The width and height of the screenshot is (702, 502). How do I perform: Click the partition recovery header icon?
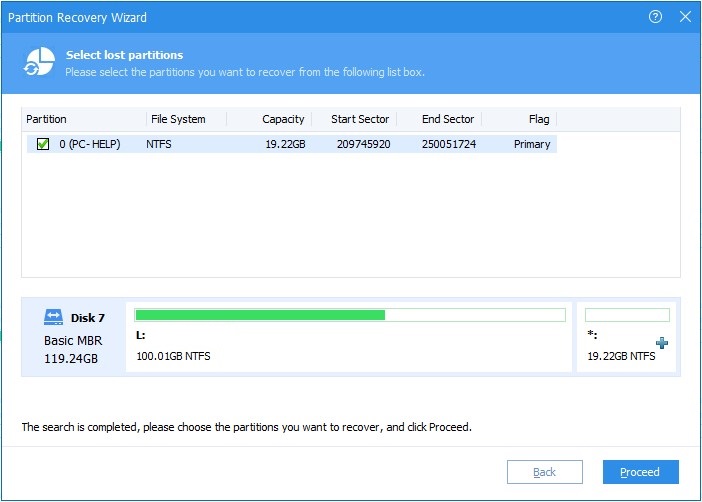click(38, 62)
